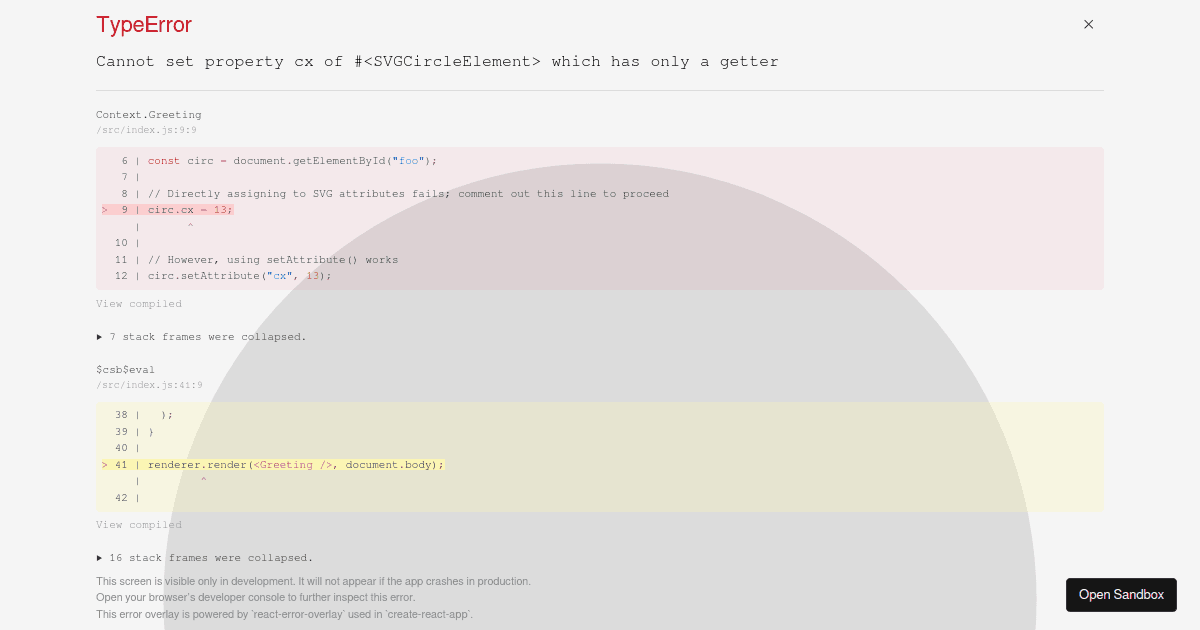Click comment 'Directly assigning to SVG attributes fails'
The image size is (1200, 630).
(x=408, y=194)
